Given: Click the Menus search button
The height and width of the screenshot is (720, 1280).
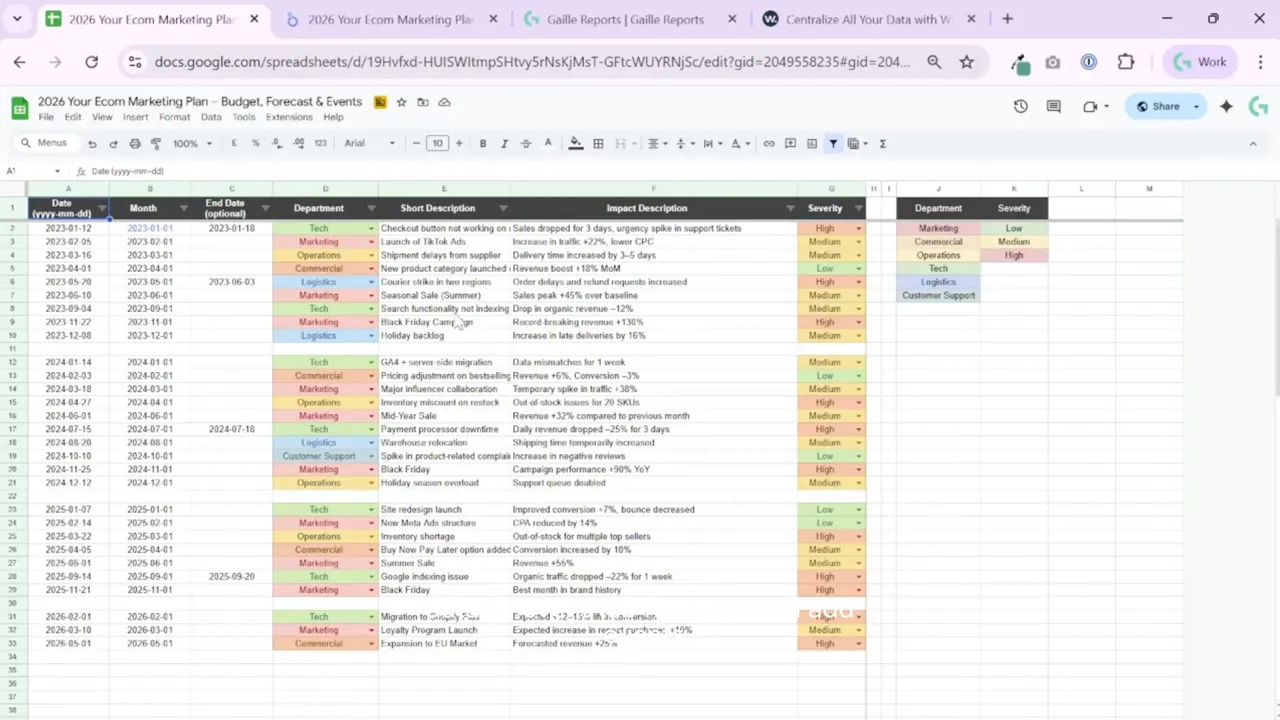Looking at the screenshot, I should coord(47,143).
